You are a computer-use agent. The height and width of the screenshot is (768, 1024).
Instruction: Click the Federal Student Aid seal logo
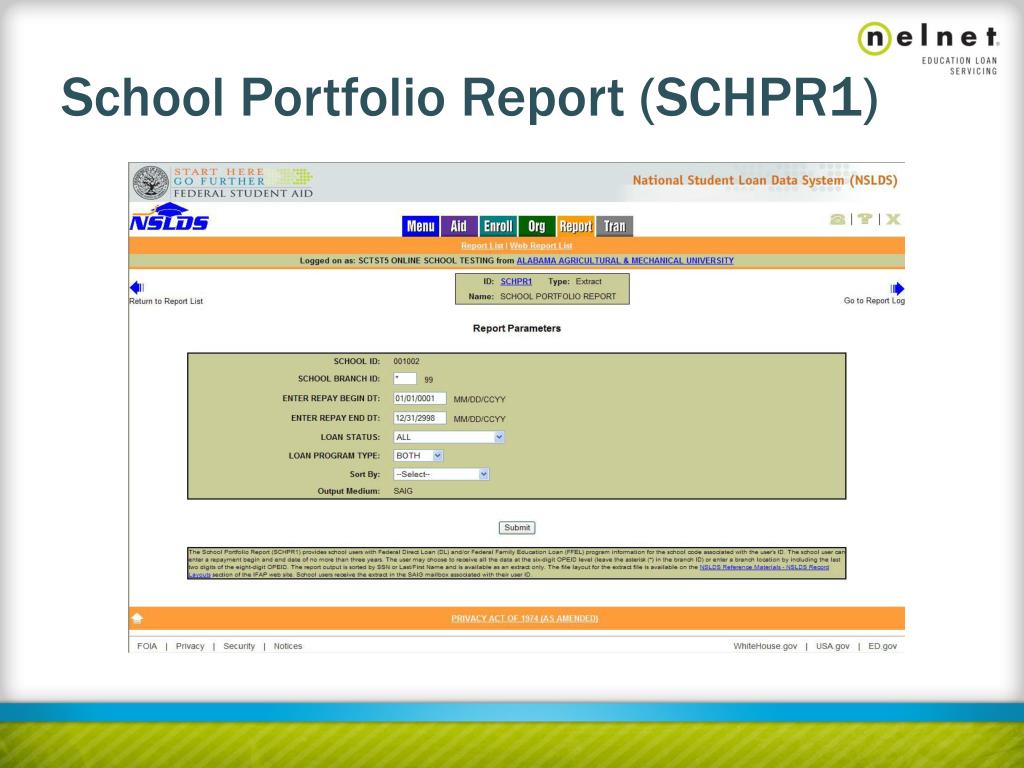coord(151,182)
